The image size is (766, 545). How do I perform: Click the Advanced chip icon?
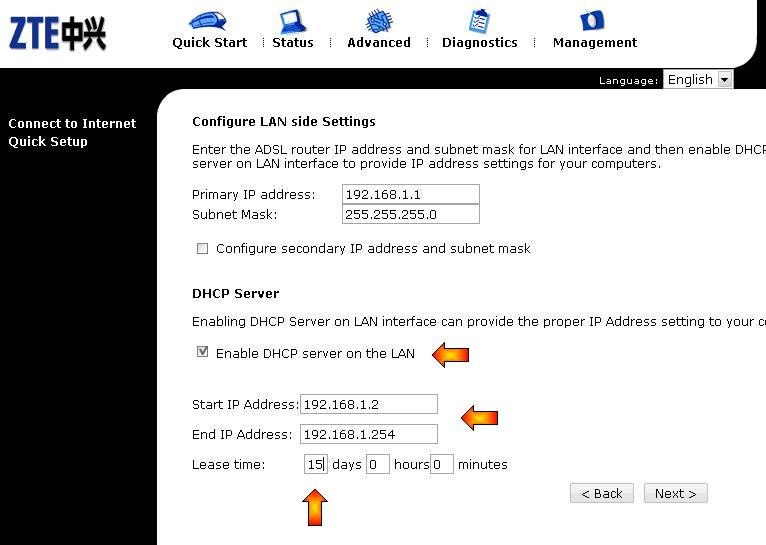point(379,21)
